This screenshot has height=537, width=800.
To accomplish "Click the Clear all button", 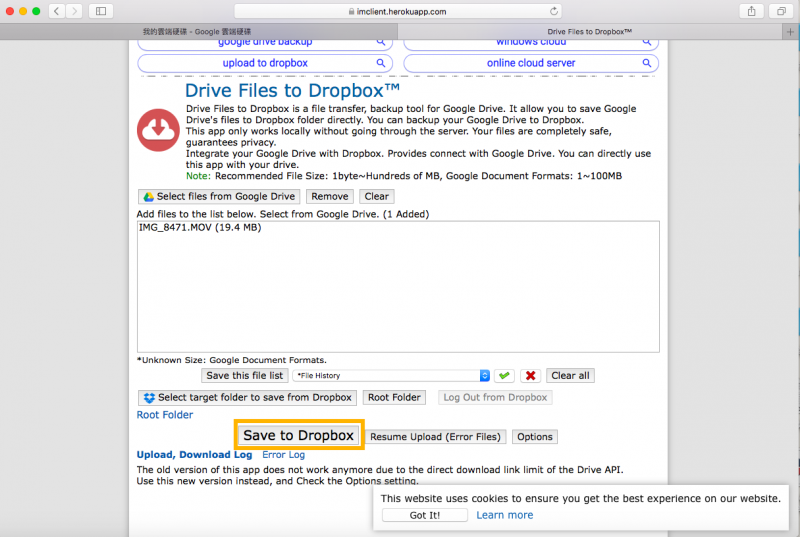I will 570,376.
